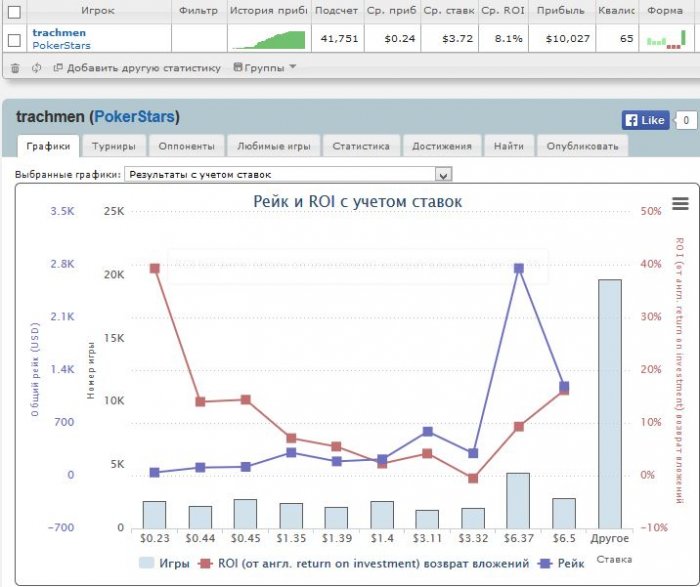Check the trachmen row checkbox
The image size is (700, 587).
tap(14, 40)
